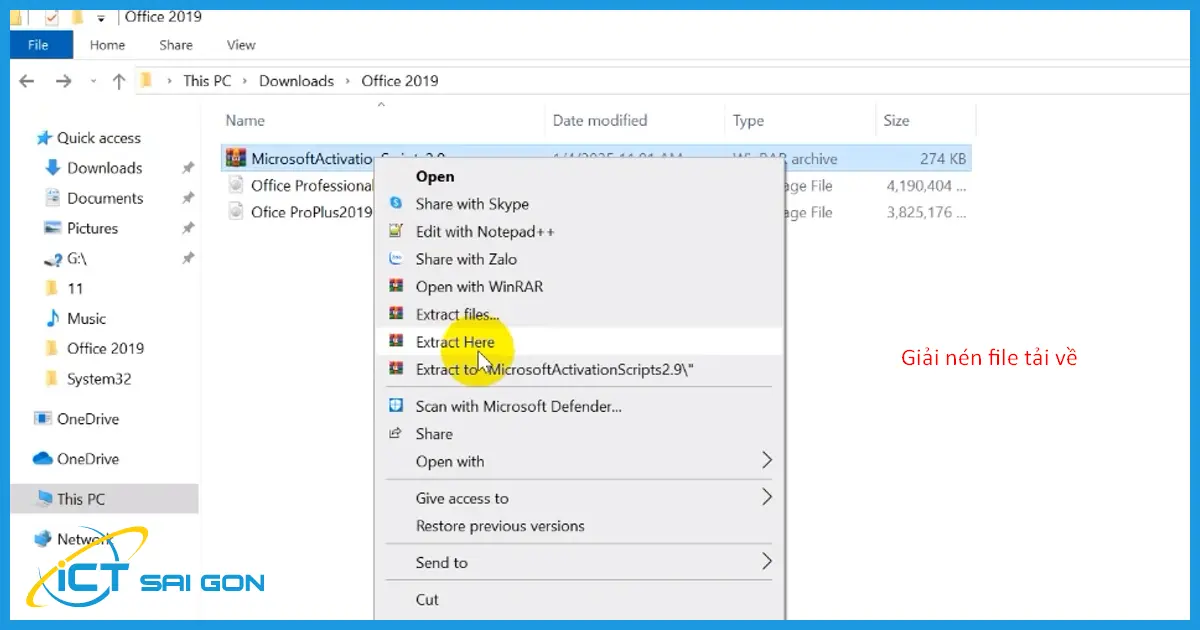
Task: Click the Notepad++ icon in menu
Action: [396, 231]
